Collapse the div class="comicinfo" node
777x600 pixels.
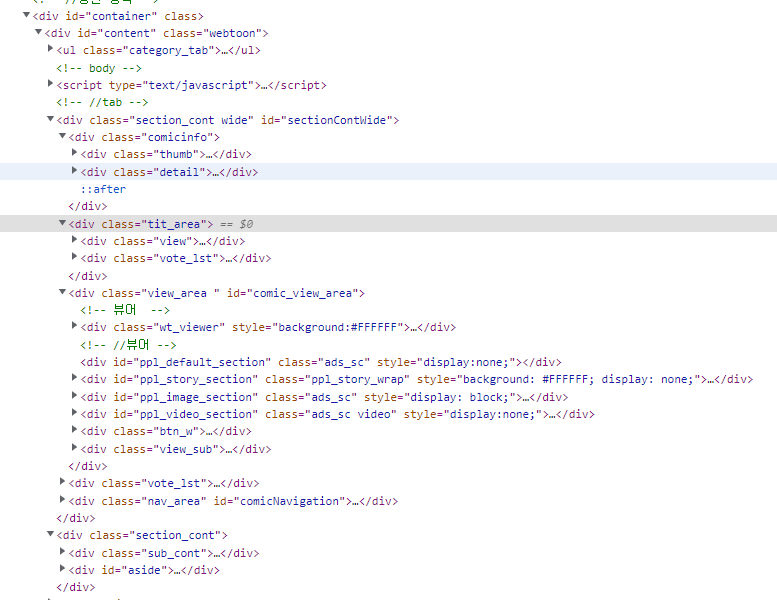click(x=62, y=135)
